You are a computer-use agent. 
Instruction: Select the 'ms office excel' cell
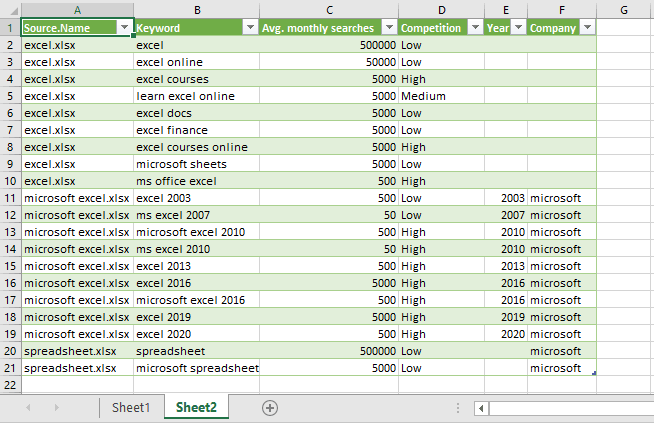click(x=196, y=181)
